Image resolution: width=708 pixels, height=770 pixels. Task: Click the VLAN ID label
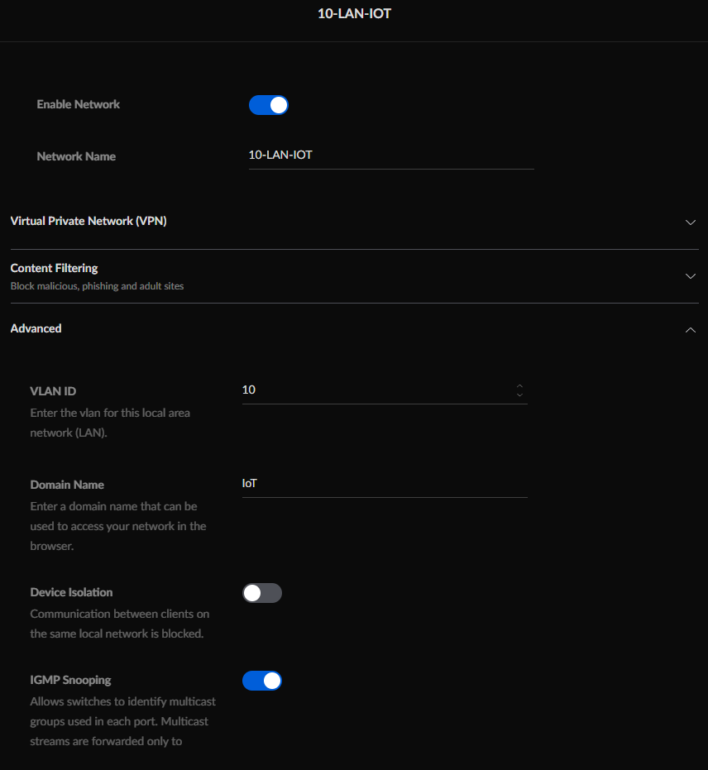[x=53, y=391]
